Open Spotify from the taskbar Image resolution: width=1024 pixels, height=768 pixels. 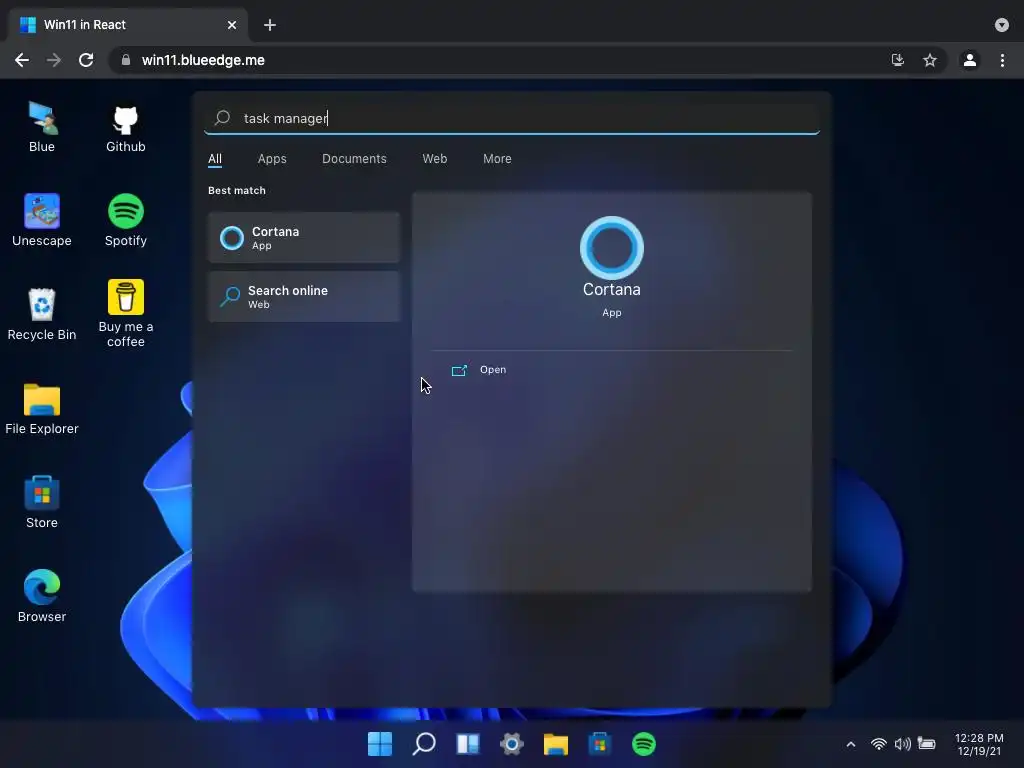click(644, 744)
